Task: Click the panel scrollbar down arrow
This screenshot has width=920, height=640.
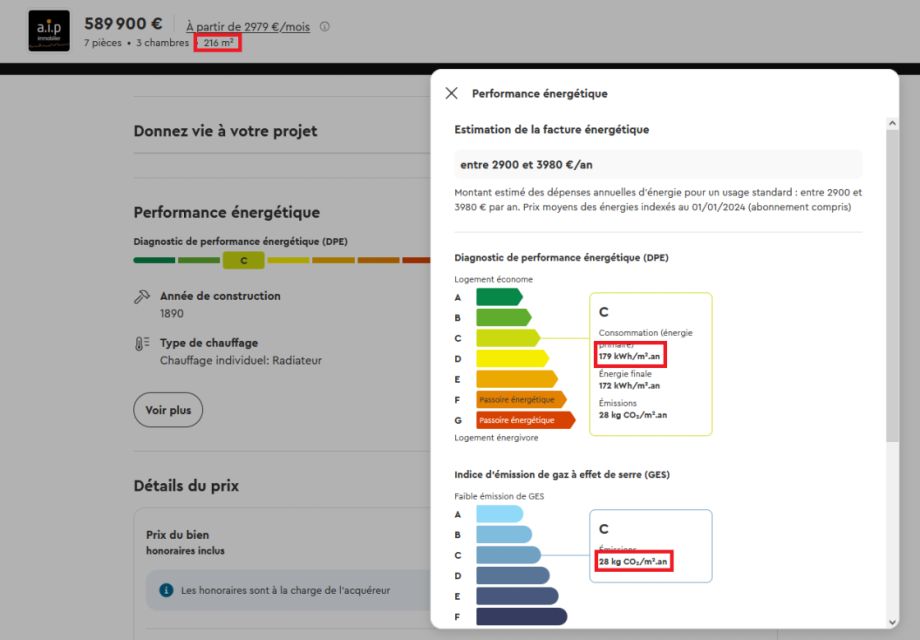Action: (x=892, y=622)
